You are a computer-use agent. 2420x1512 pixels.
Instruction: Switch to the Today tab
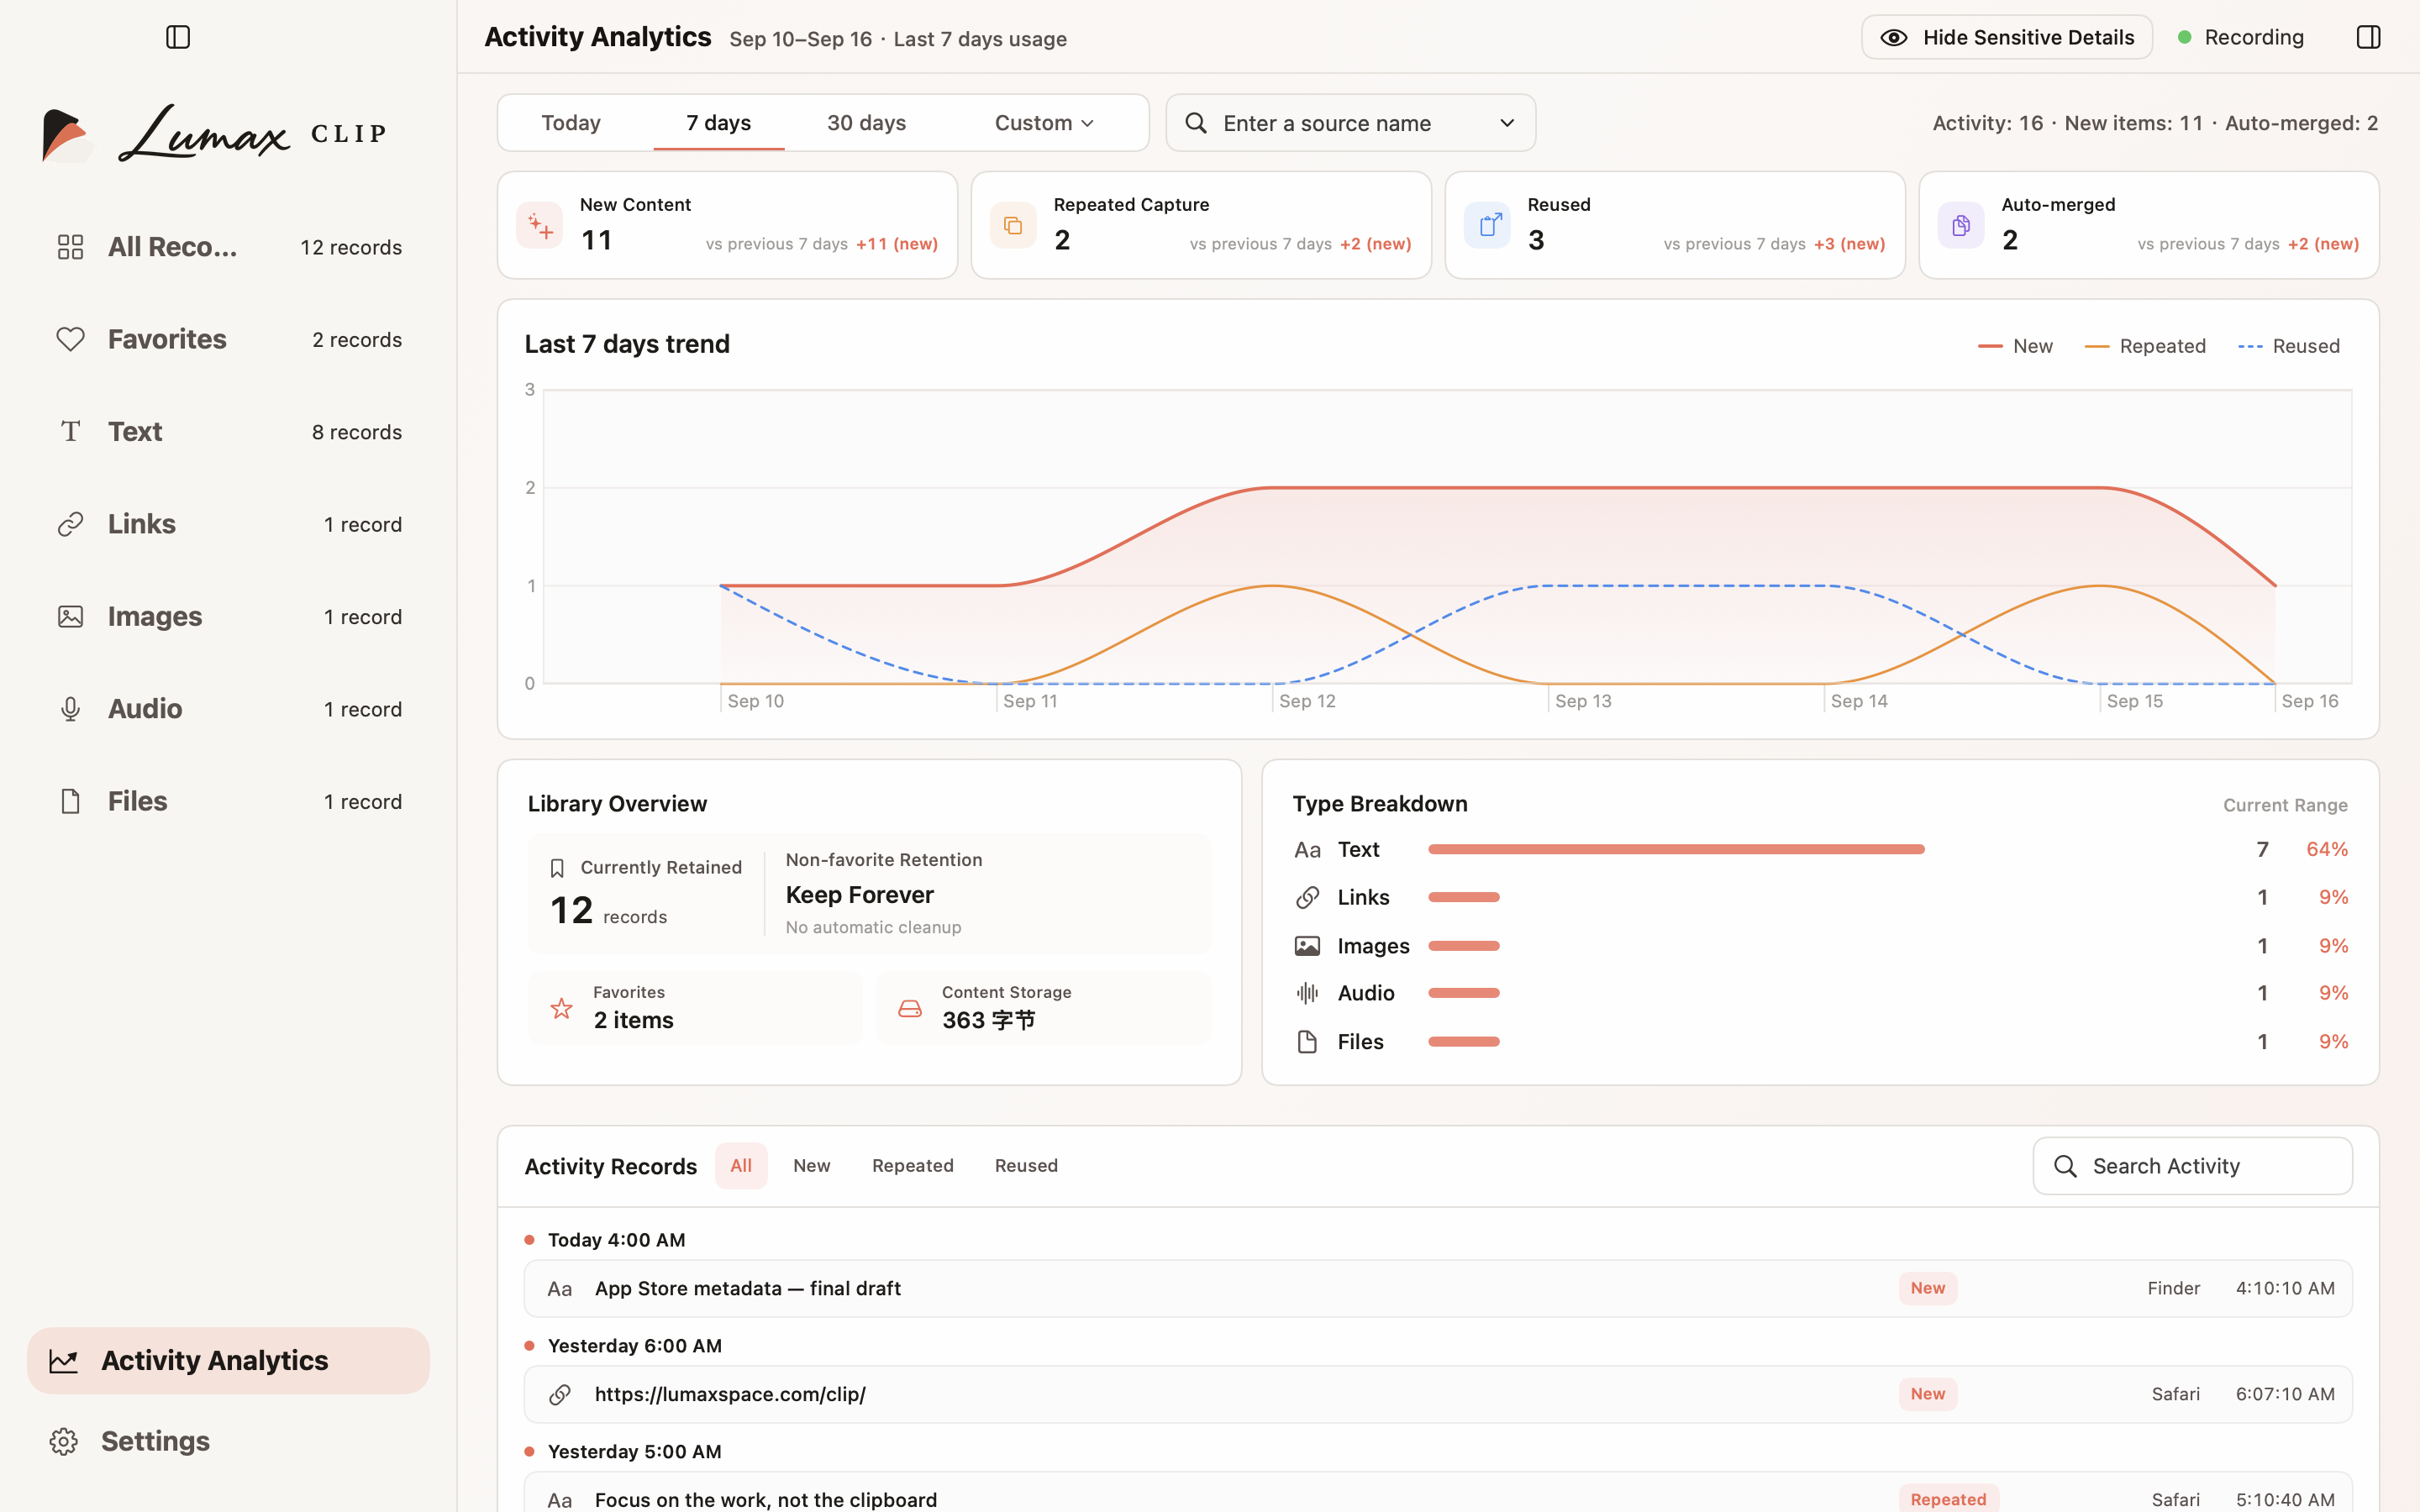tap(571, 123)
